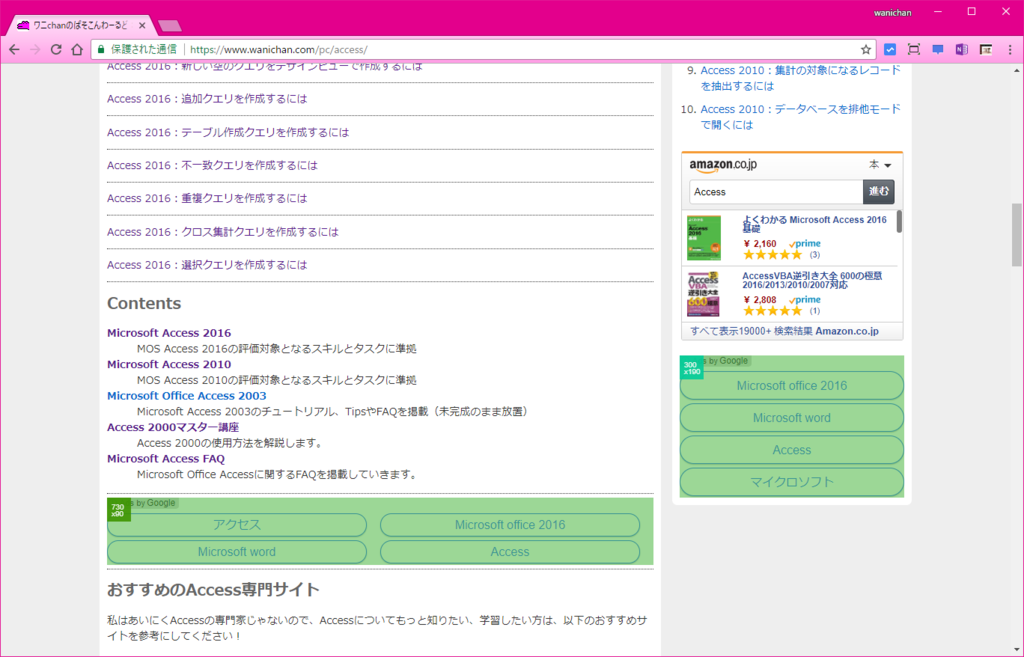Open the browser home page
Image resolution: width=1024 pixels, height=657 pixels.
[x=77, y=50]
